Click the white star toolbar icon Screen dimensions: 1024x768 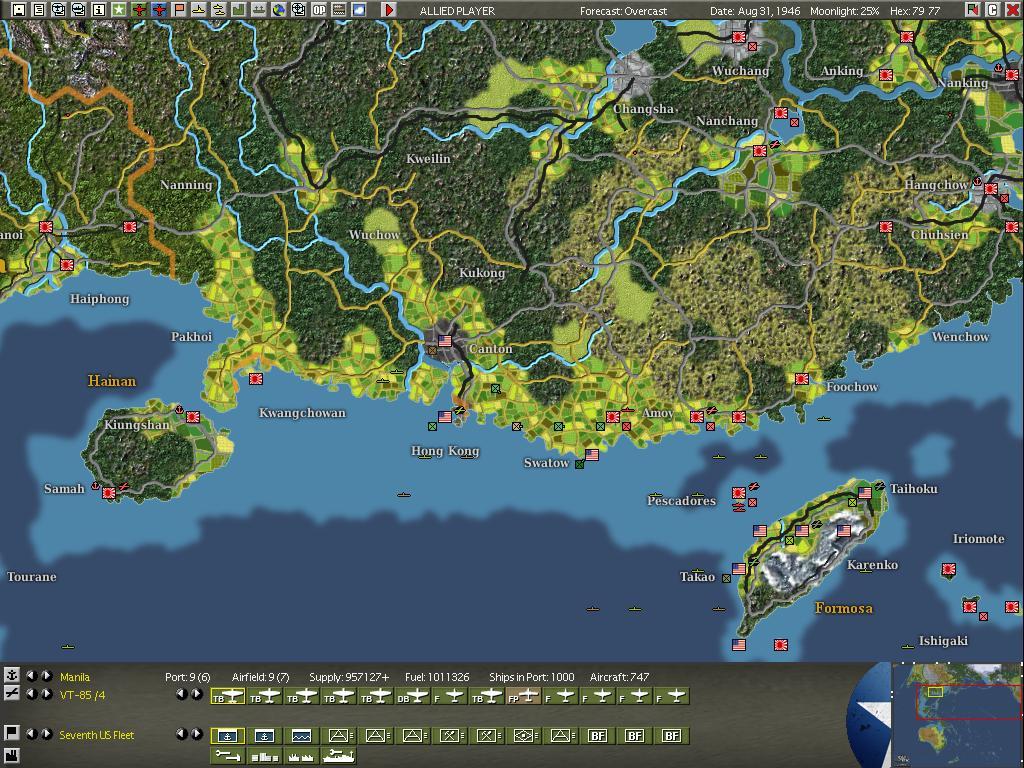119,10
